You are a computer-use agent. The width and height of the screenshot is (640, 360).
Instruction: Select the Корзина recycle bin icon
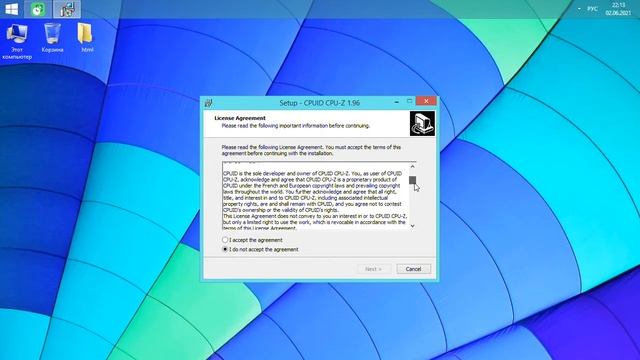pos(52,38)
